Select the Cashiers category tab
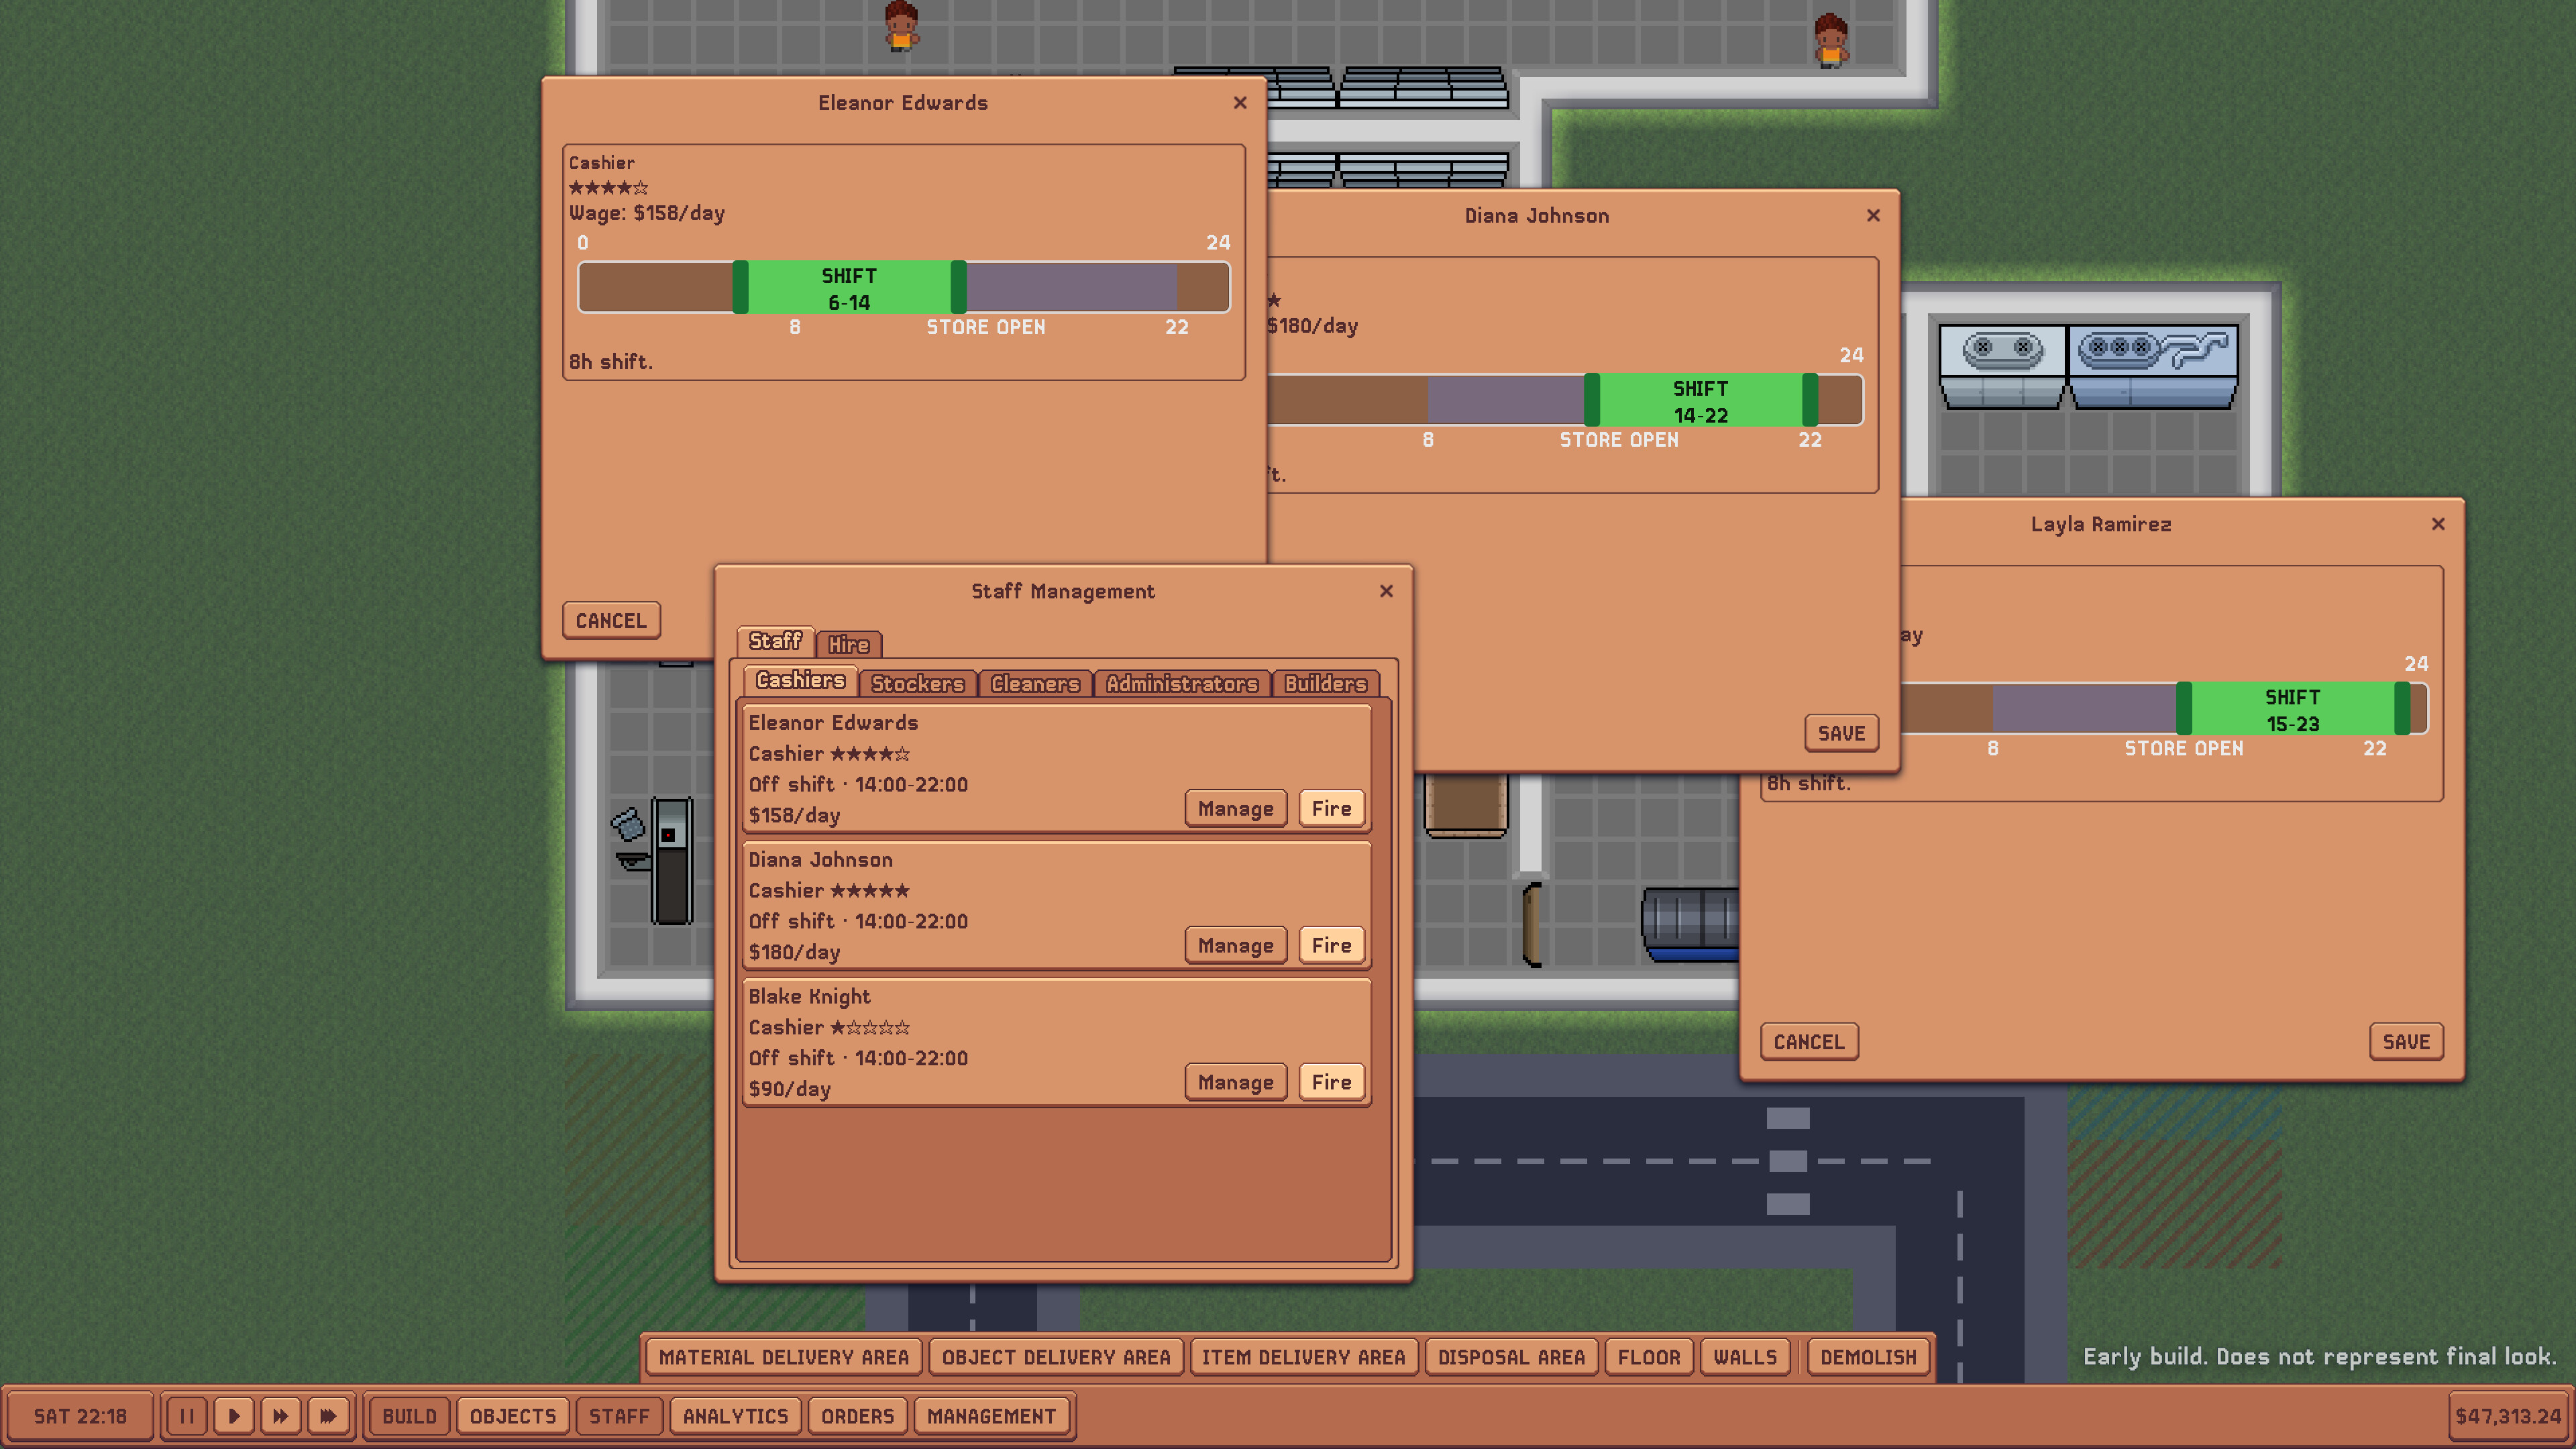The height and width of the screenshot is (1449, 2576). 800,680
